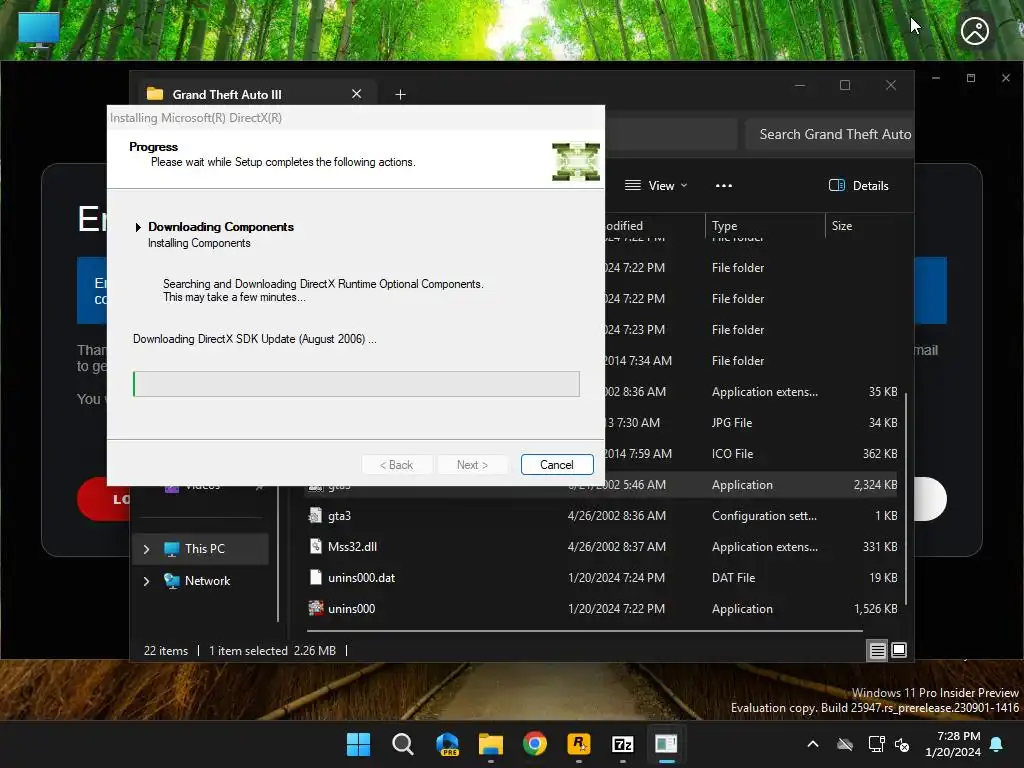Click the 1/20/2024 7:24 PM date cell
The image size is (1024, 768).
pos(616,578)
